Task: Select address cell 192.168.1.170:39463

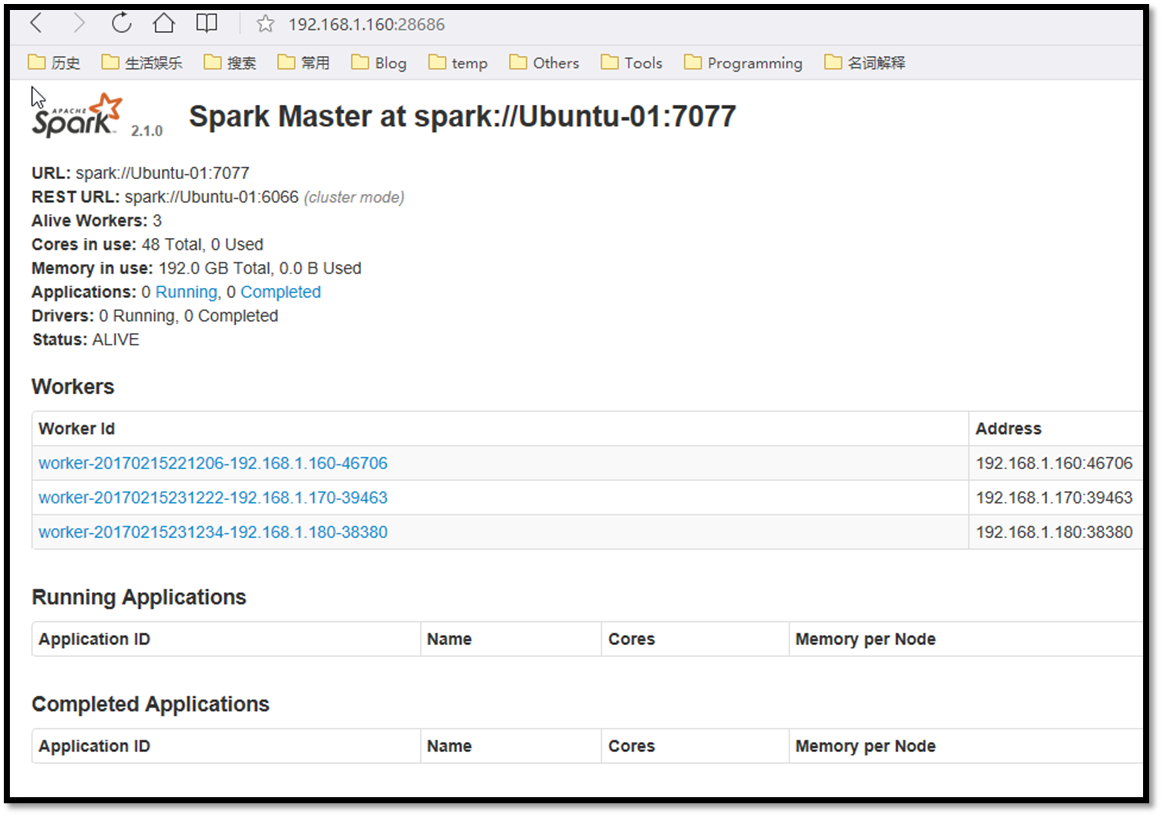Action: (x=1054, y=497)
